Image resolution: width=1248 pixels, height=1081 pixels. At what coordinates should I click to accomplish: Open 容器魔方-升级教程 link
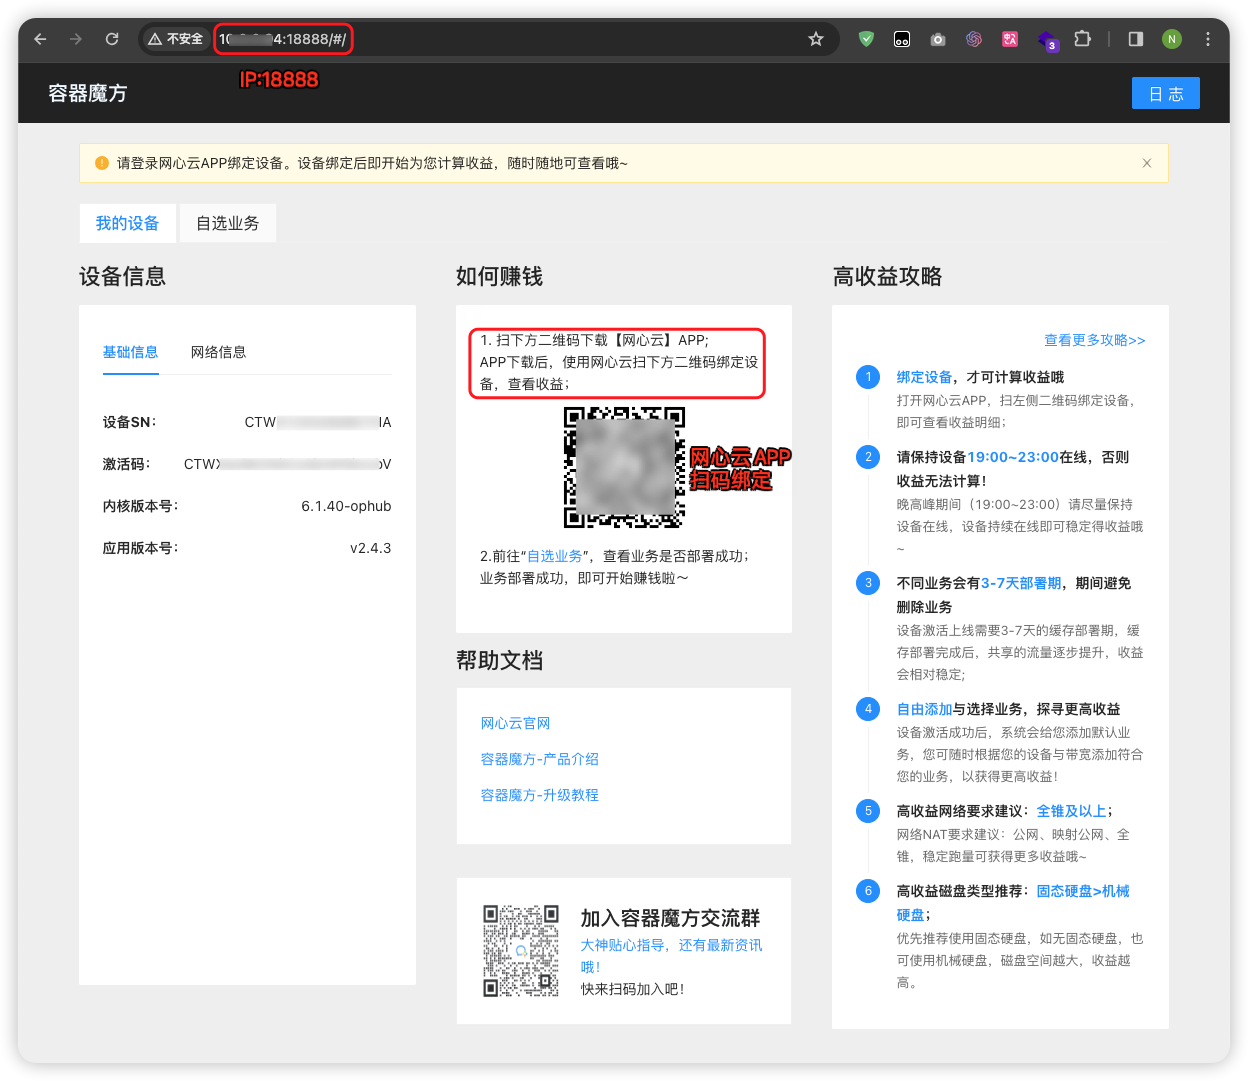pyautogui.click(x=540, y=795)
